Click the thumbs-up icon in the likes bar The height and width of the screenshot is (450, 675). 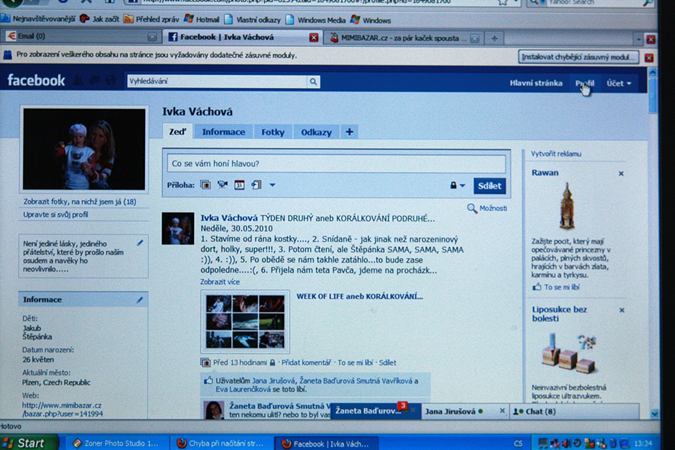(x=208, y=381)
